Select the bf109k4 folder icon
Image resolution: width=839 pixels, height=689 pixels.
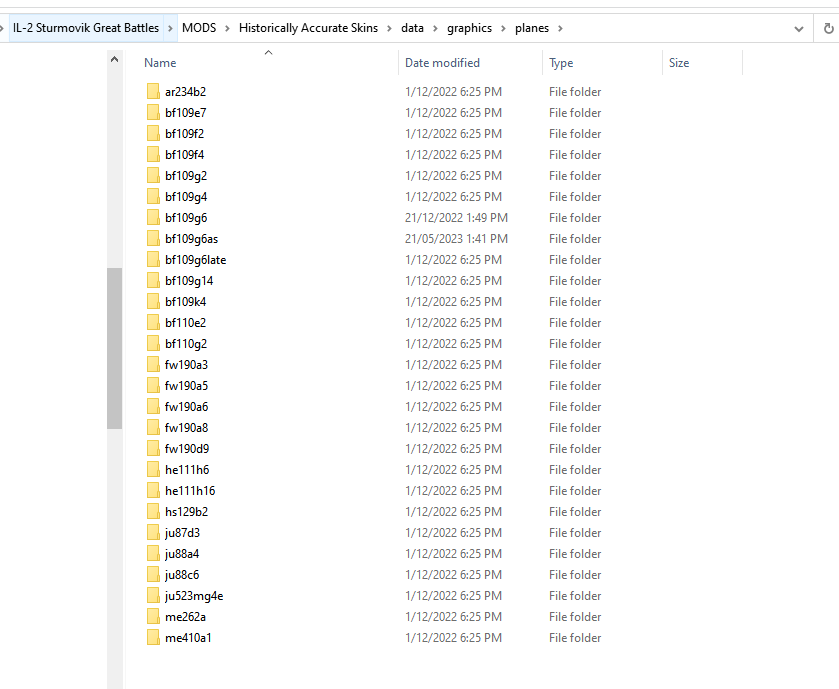tap(153, 302)
